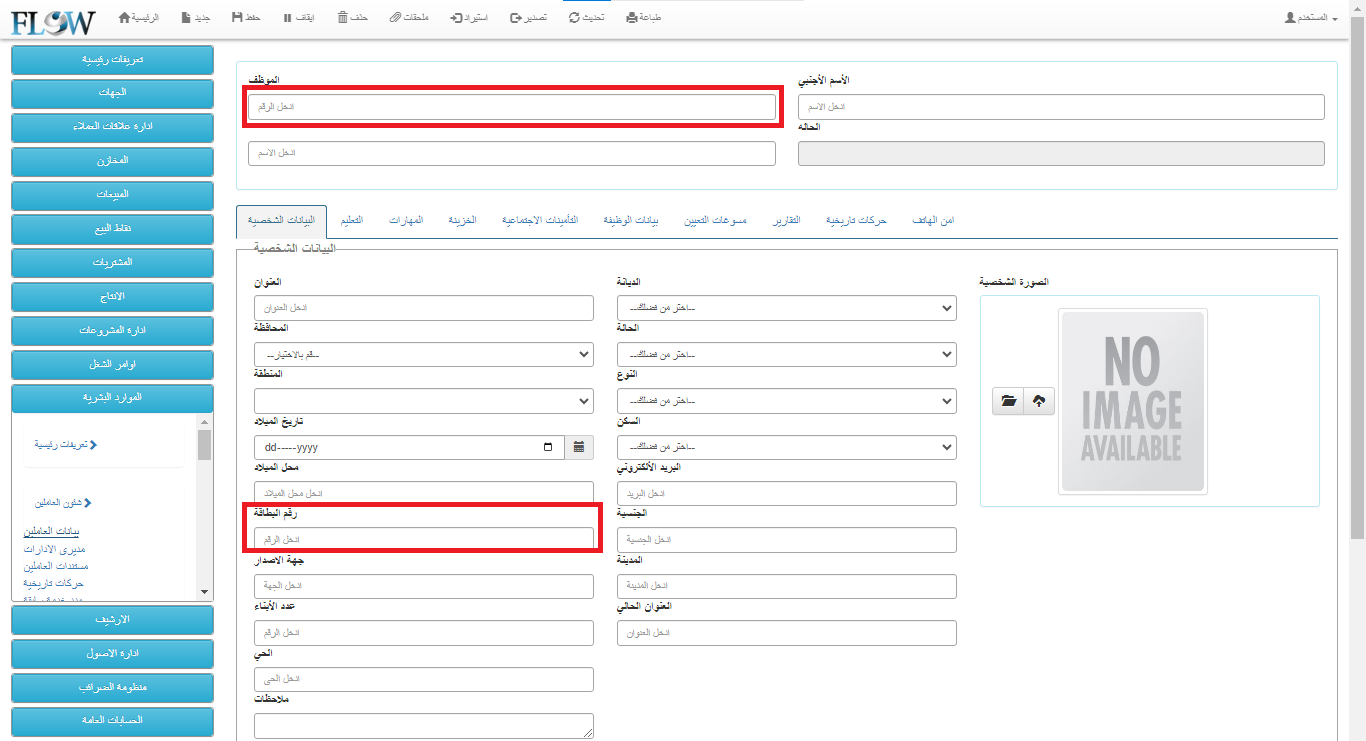This screenshot has height=741, width=1366.
Task: Click the Refresh (تحديث) toolbar icon
Action: (x=574, y=18)
